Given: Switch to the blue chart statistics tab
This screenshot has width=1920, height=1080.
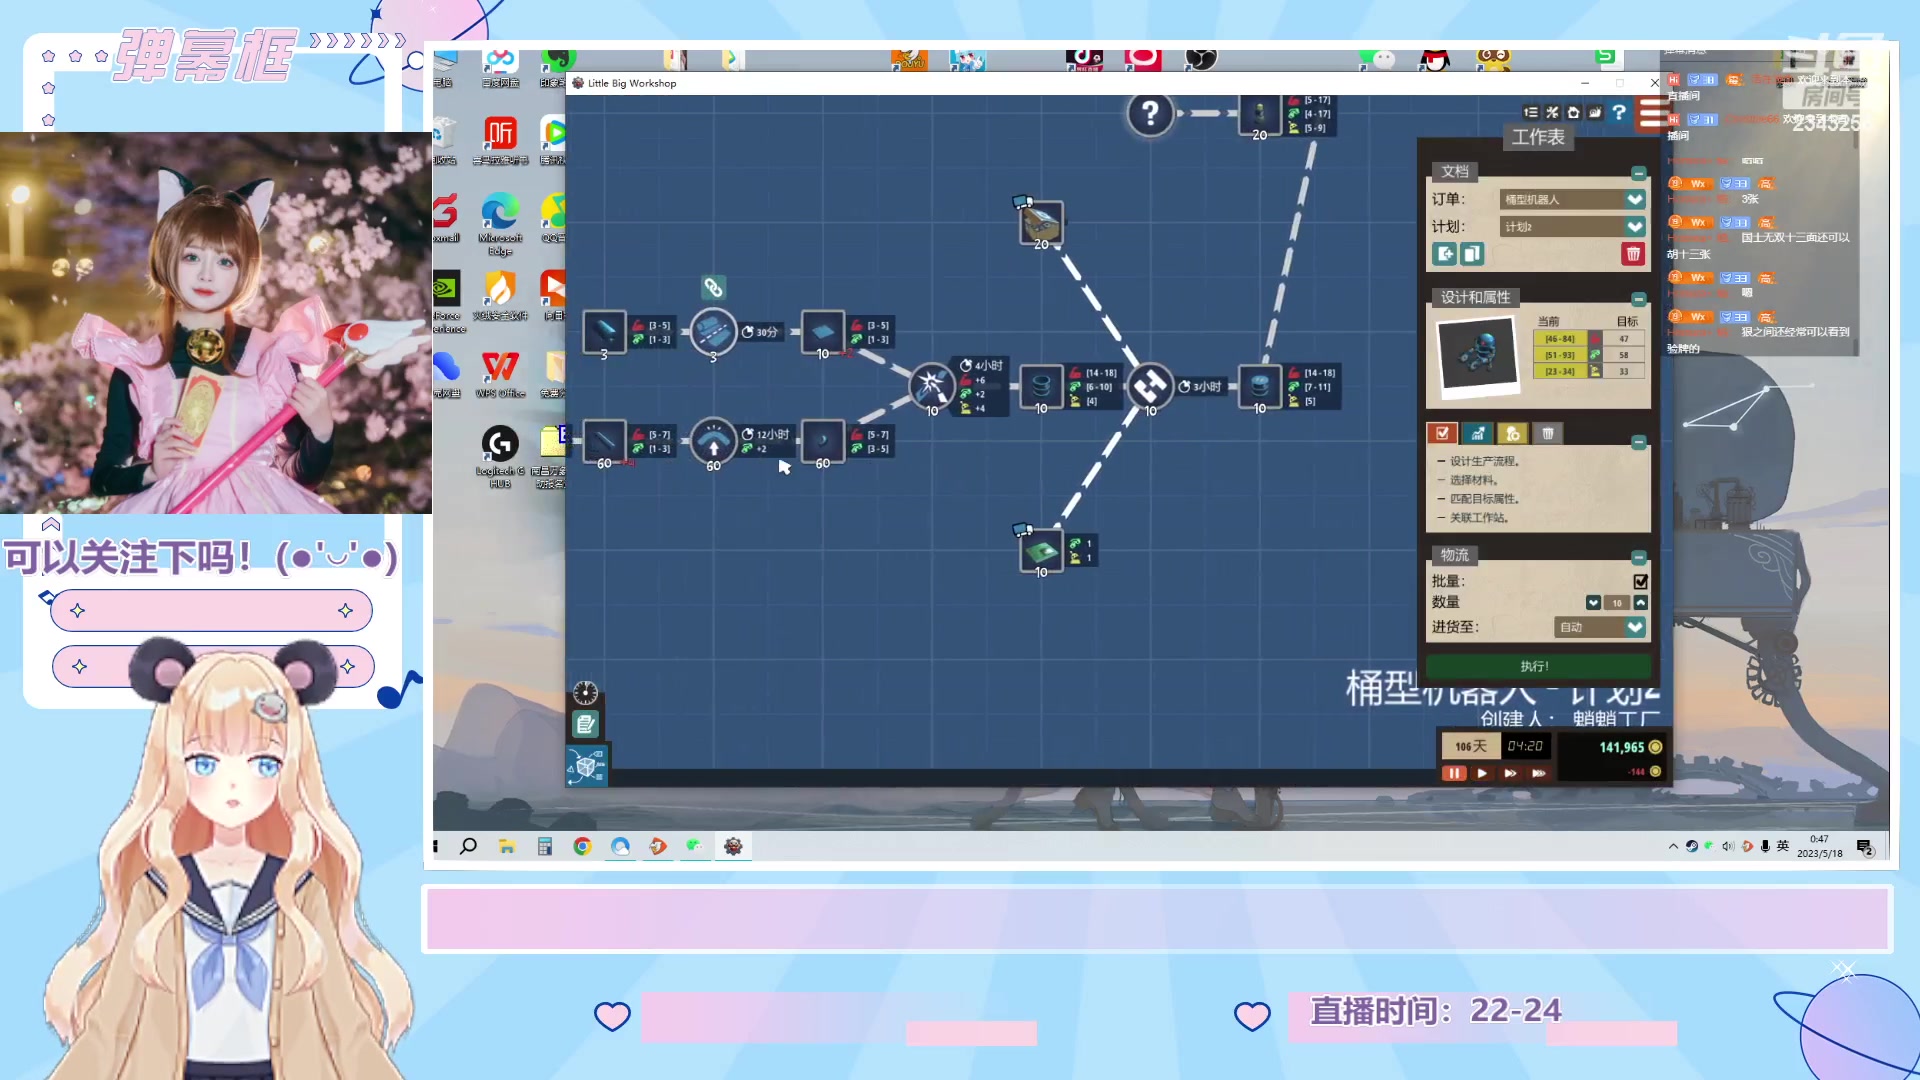Looking at the screenshot, I should 1477,433.
